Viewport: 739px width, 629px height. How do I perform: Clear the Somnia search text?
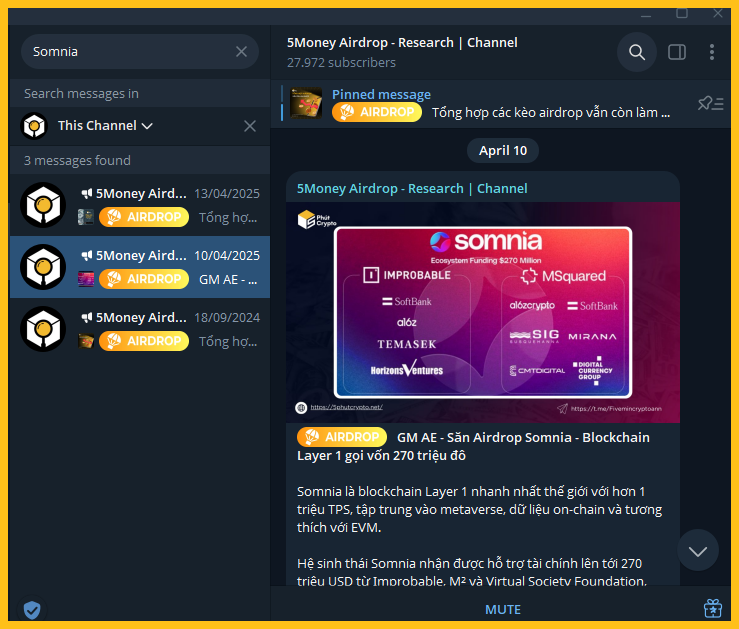coord(241,51)
